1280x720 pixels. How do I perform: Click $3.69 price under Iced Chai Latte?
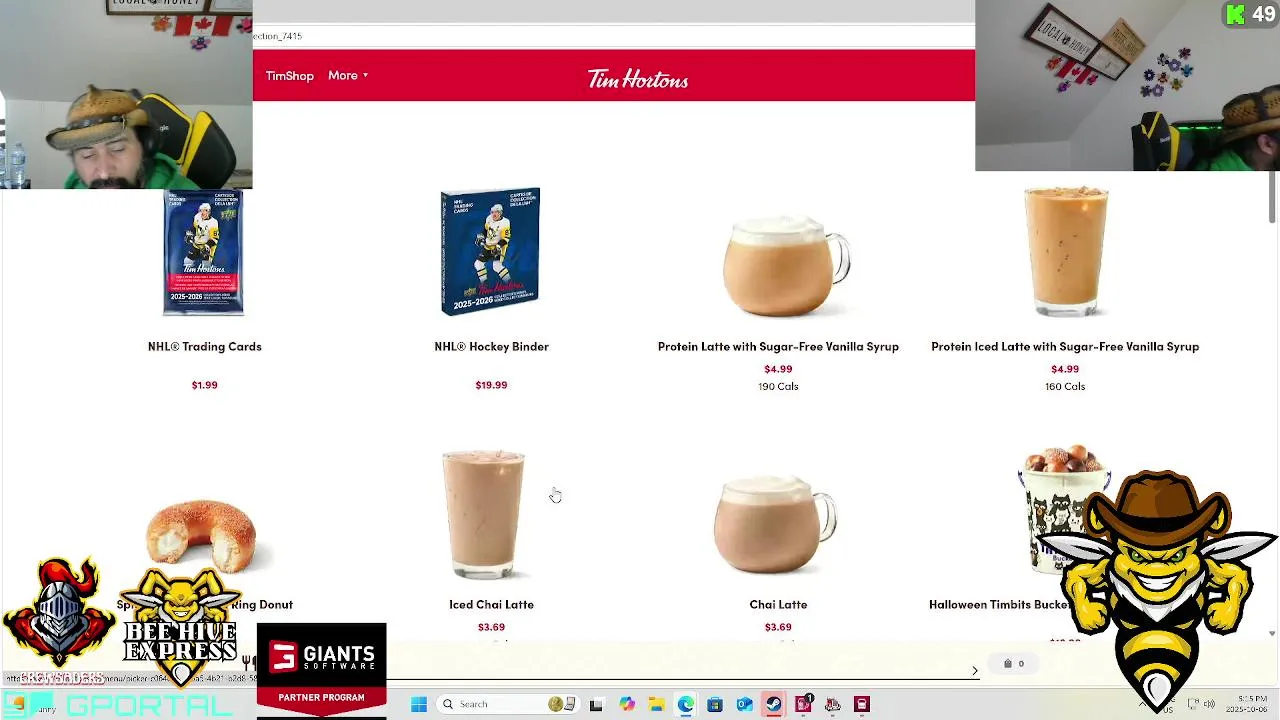491,627
